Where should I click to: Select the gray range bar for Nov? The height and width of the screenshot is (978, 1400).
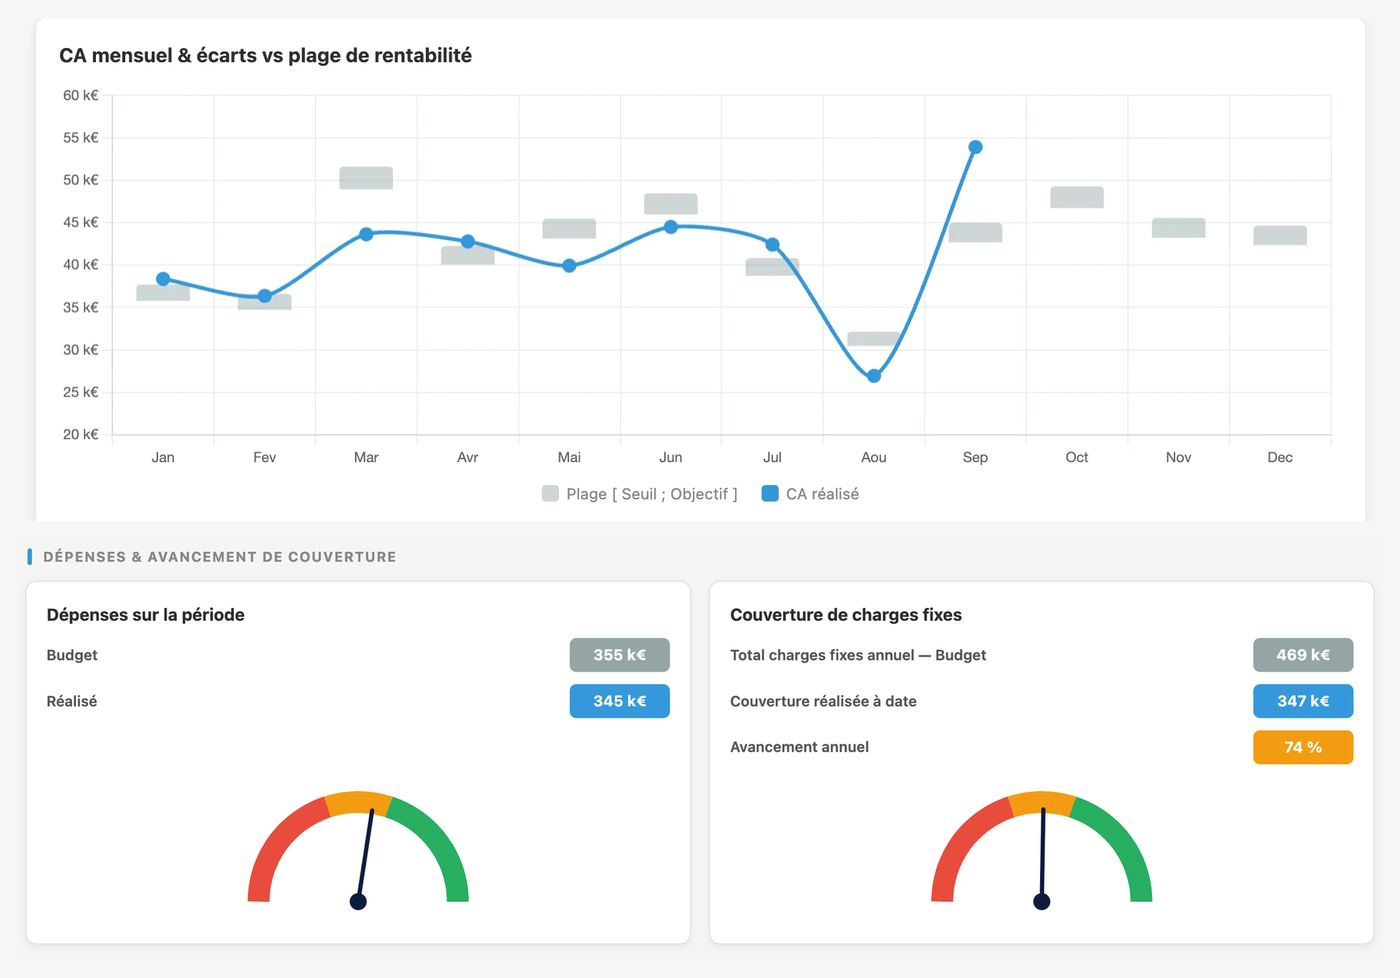[x=1178, y=228]
